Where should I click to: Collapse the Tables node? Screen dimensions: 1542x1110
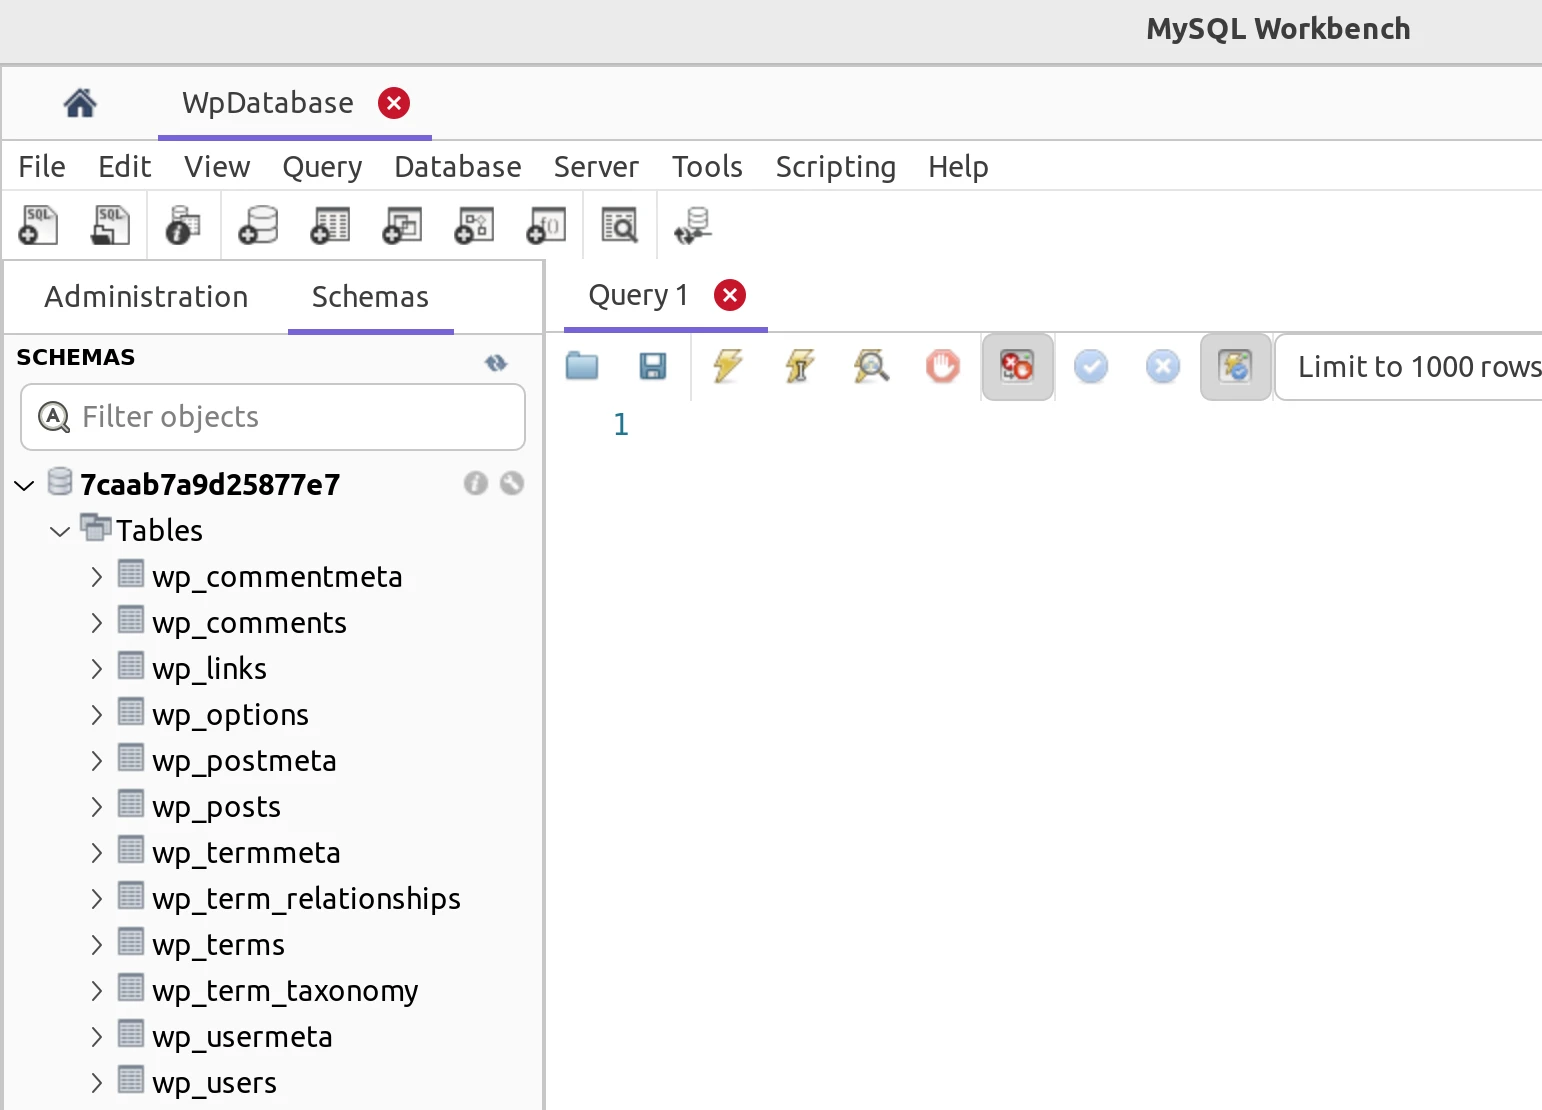(x=59, y=530)
